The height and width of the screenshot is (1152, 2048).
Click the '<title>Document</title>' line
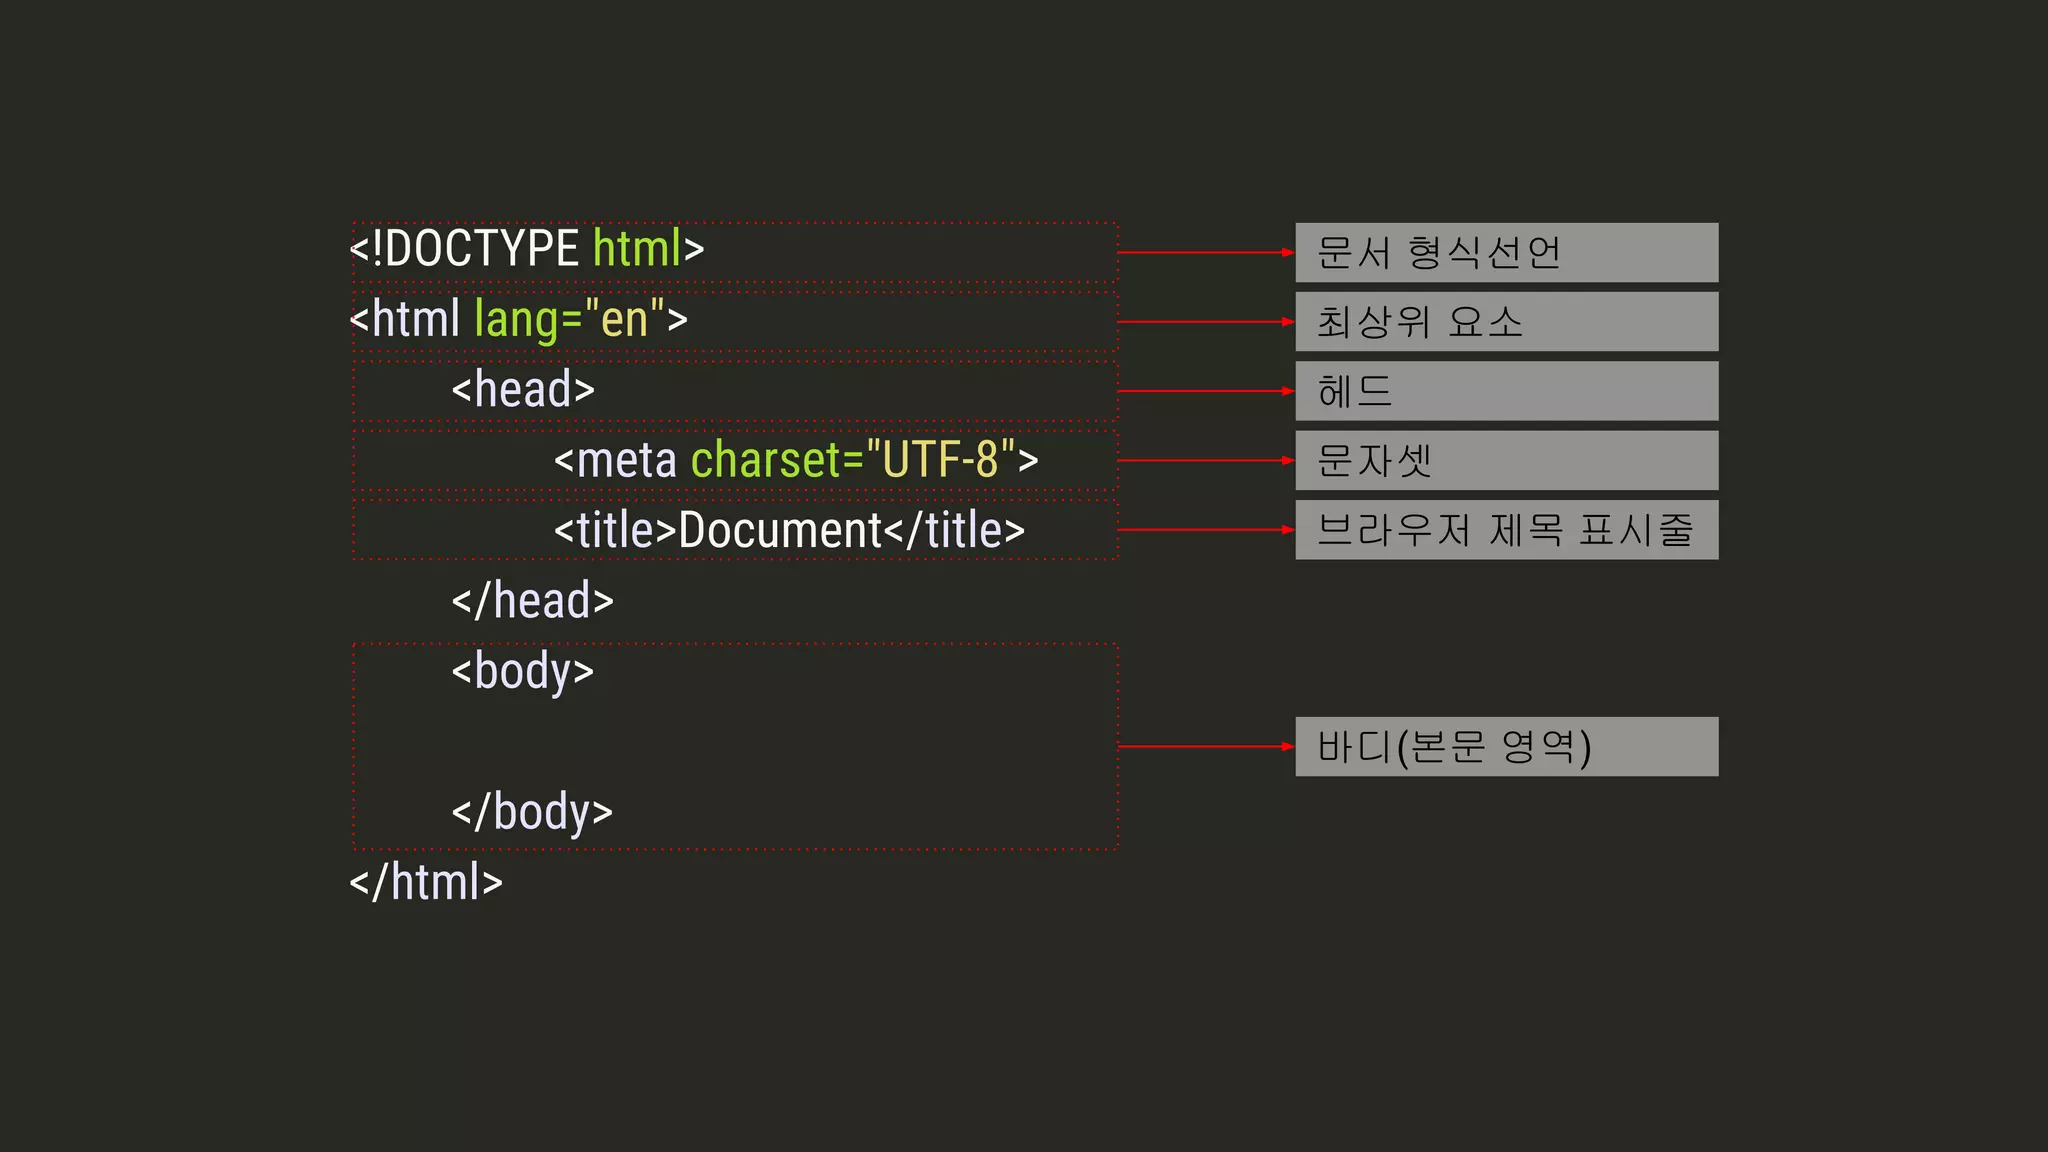789,529
